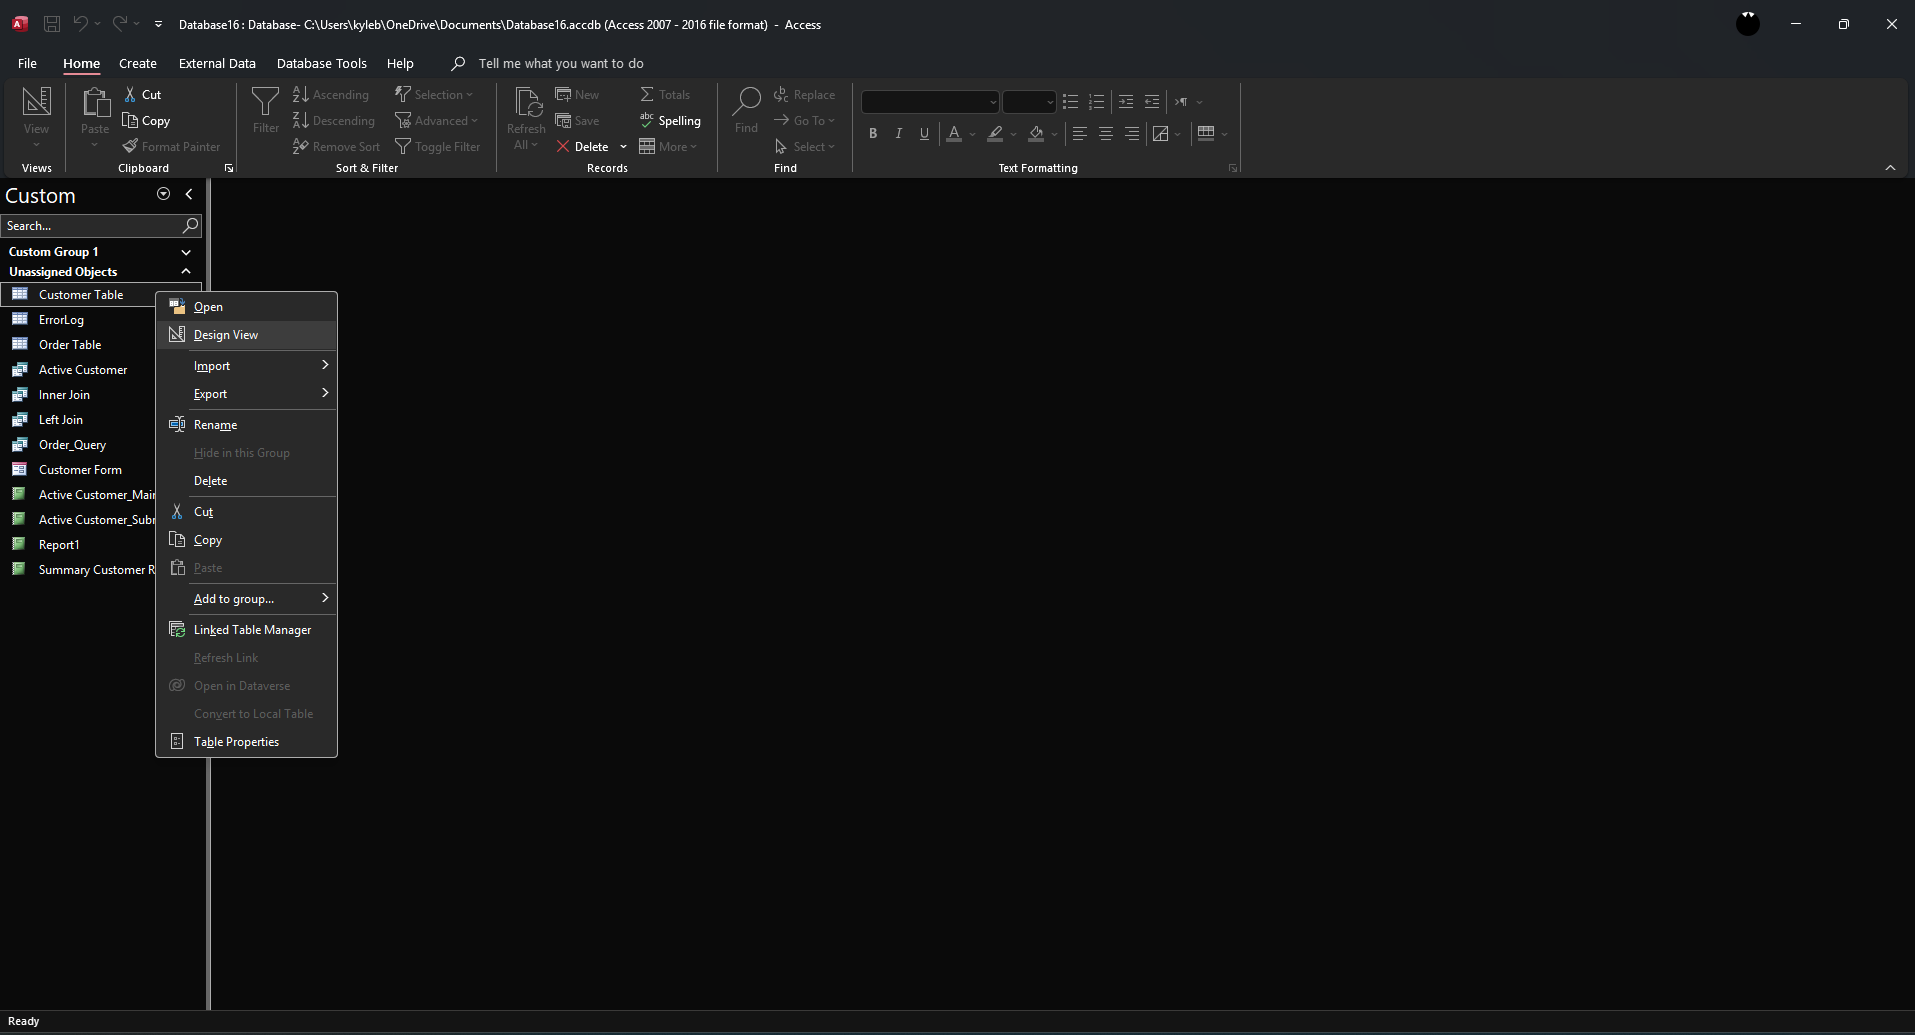Screen dimensions: 1915x1035
Task: Toggle underline formatting button
Action: point(924,134)
